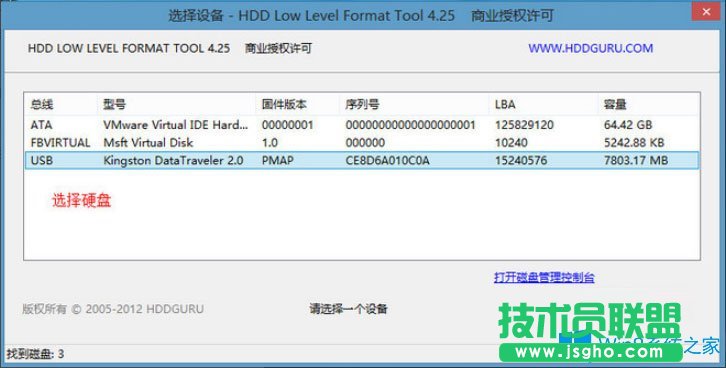Select the FBVIRTUAL Msft Virtual Disk row
This screenshot has width=726, height=368.
pos(362,143)
